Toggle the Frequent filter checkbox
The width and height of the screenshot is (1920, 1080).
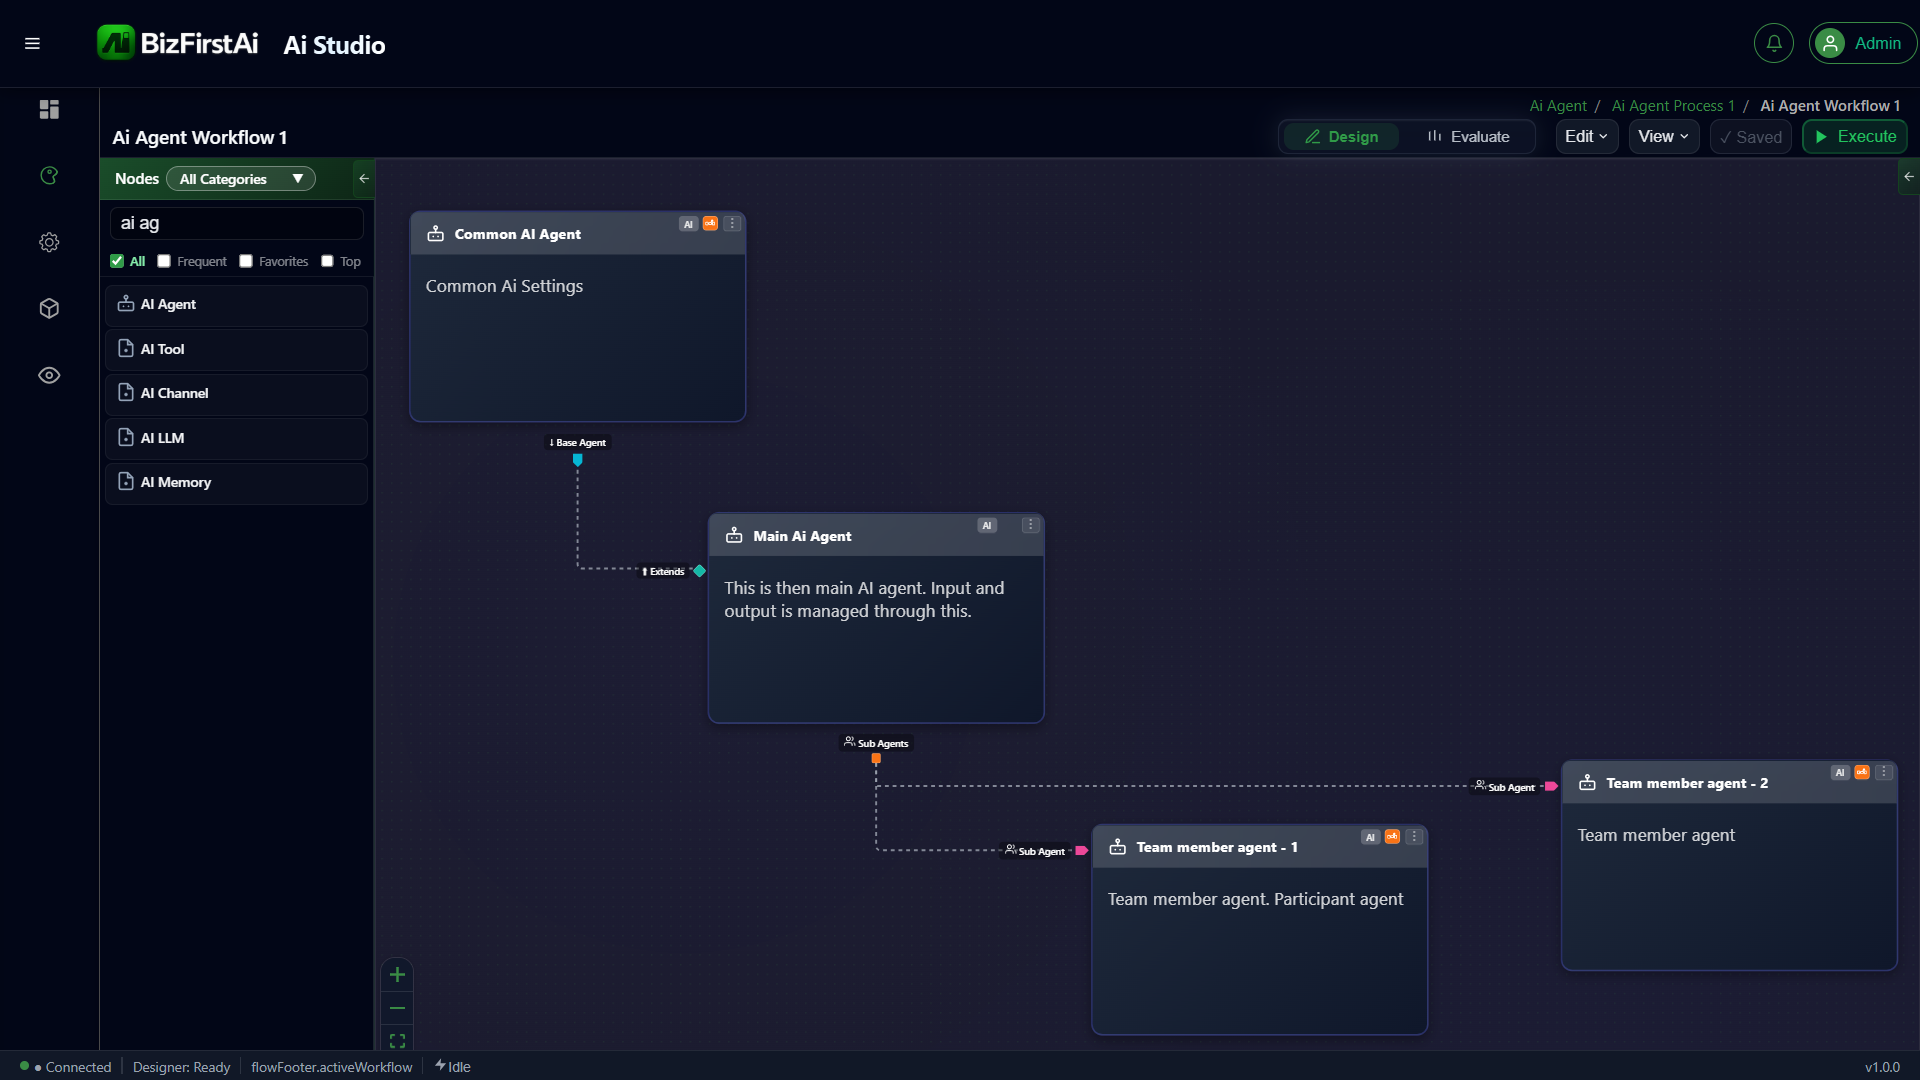164,261
